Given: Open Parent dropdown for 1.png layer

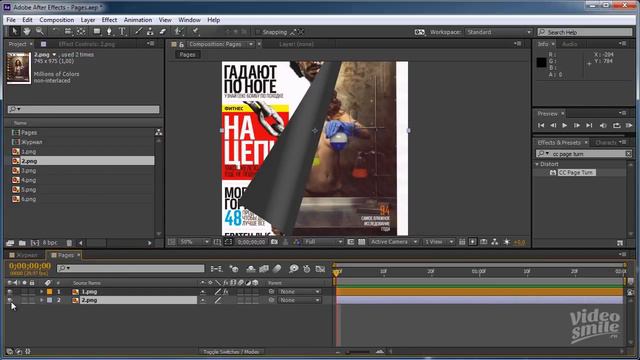Looking at the screenshot, I should click(299, 292).
